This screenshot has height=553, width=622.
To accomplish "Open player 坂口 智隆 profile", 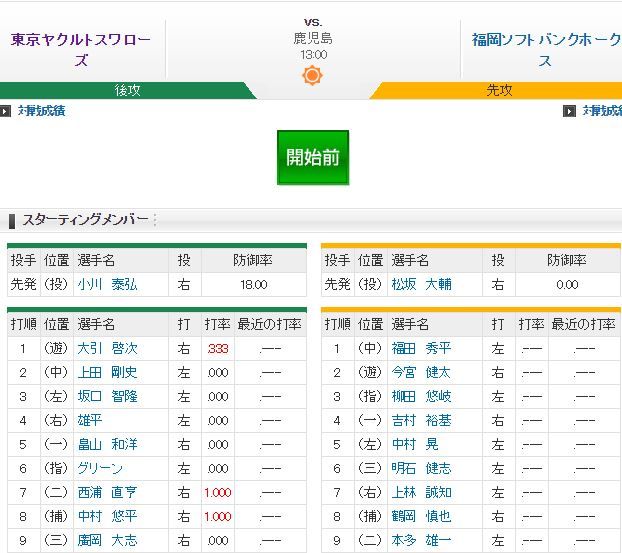I will (108, 396).
